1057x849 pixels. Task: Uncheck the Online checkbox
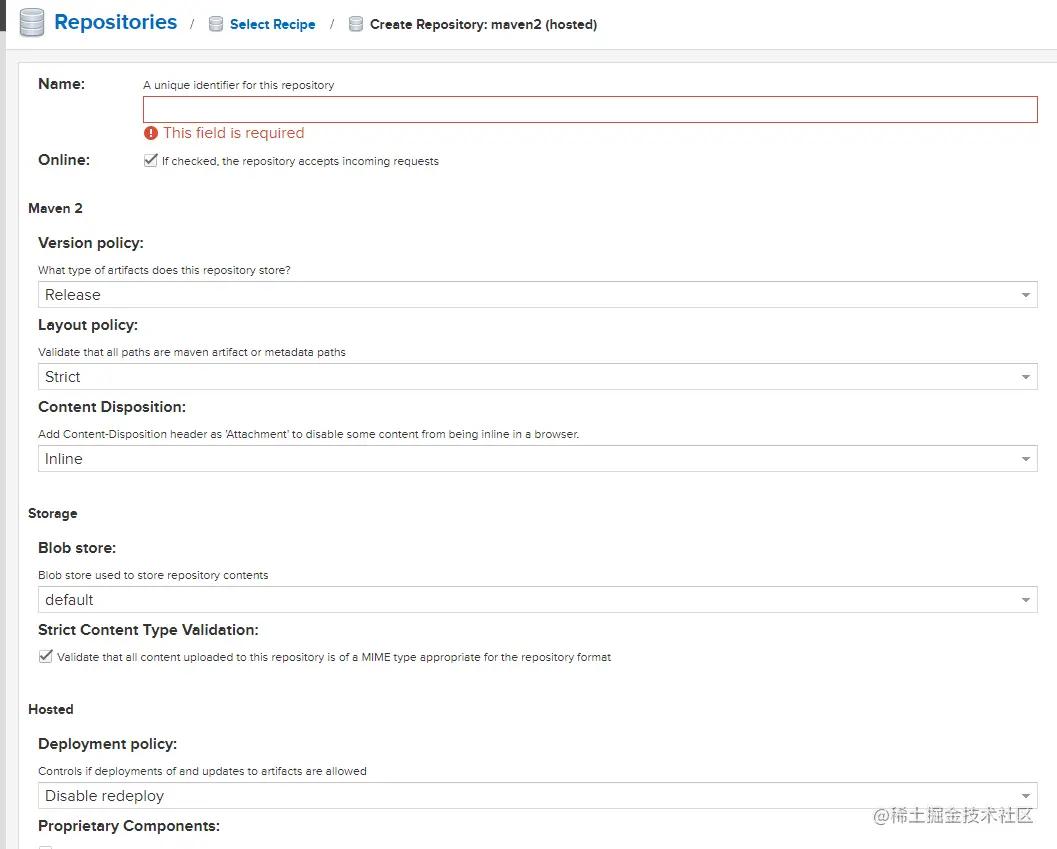coord(151,160)
